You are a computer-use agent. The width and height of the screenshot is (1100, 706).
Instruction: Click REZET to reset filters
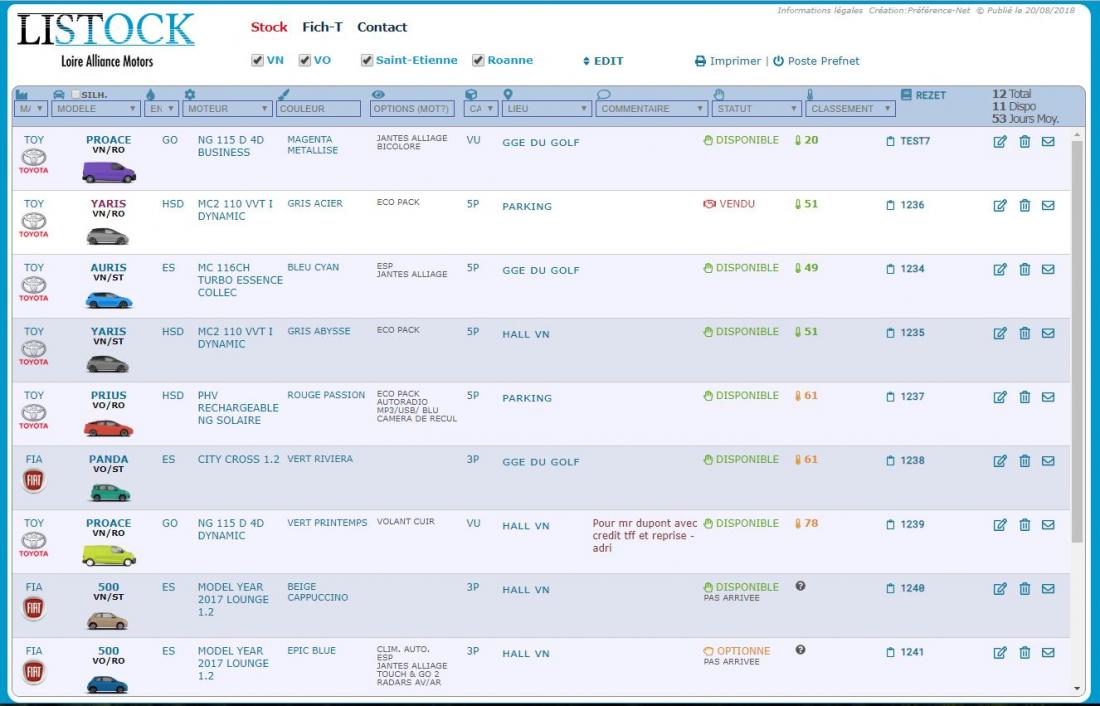(930, 95)
